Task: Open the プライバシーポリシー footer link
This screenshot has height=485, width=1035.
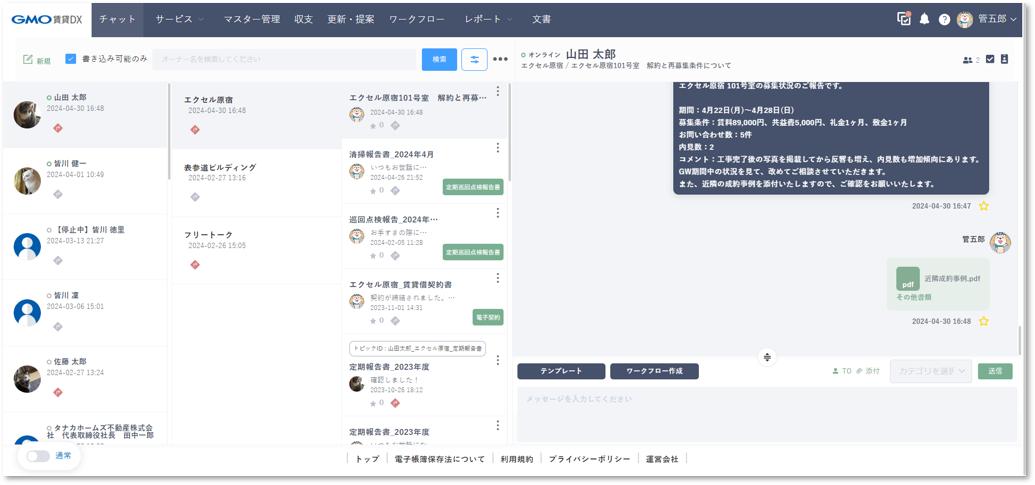Action: (589, 459)
